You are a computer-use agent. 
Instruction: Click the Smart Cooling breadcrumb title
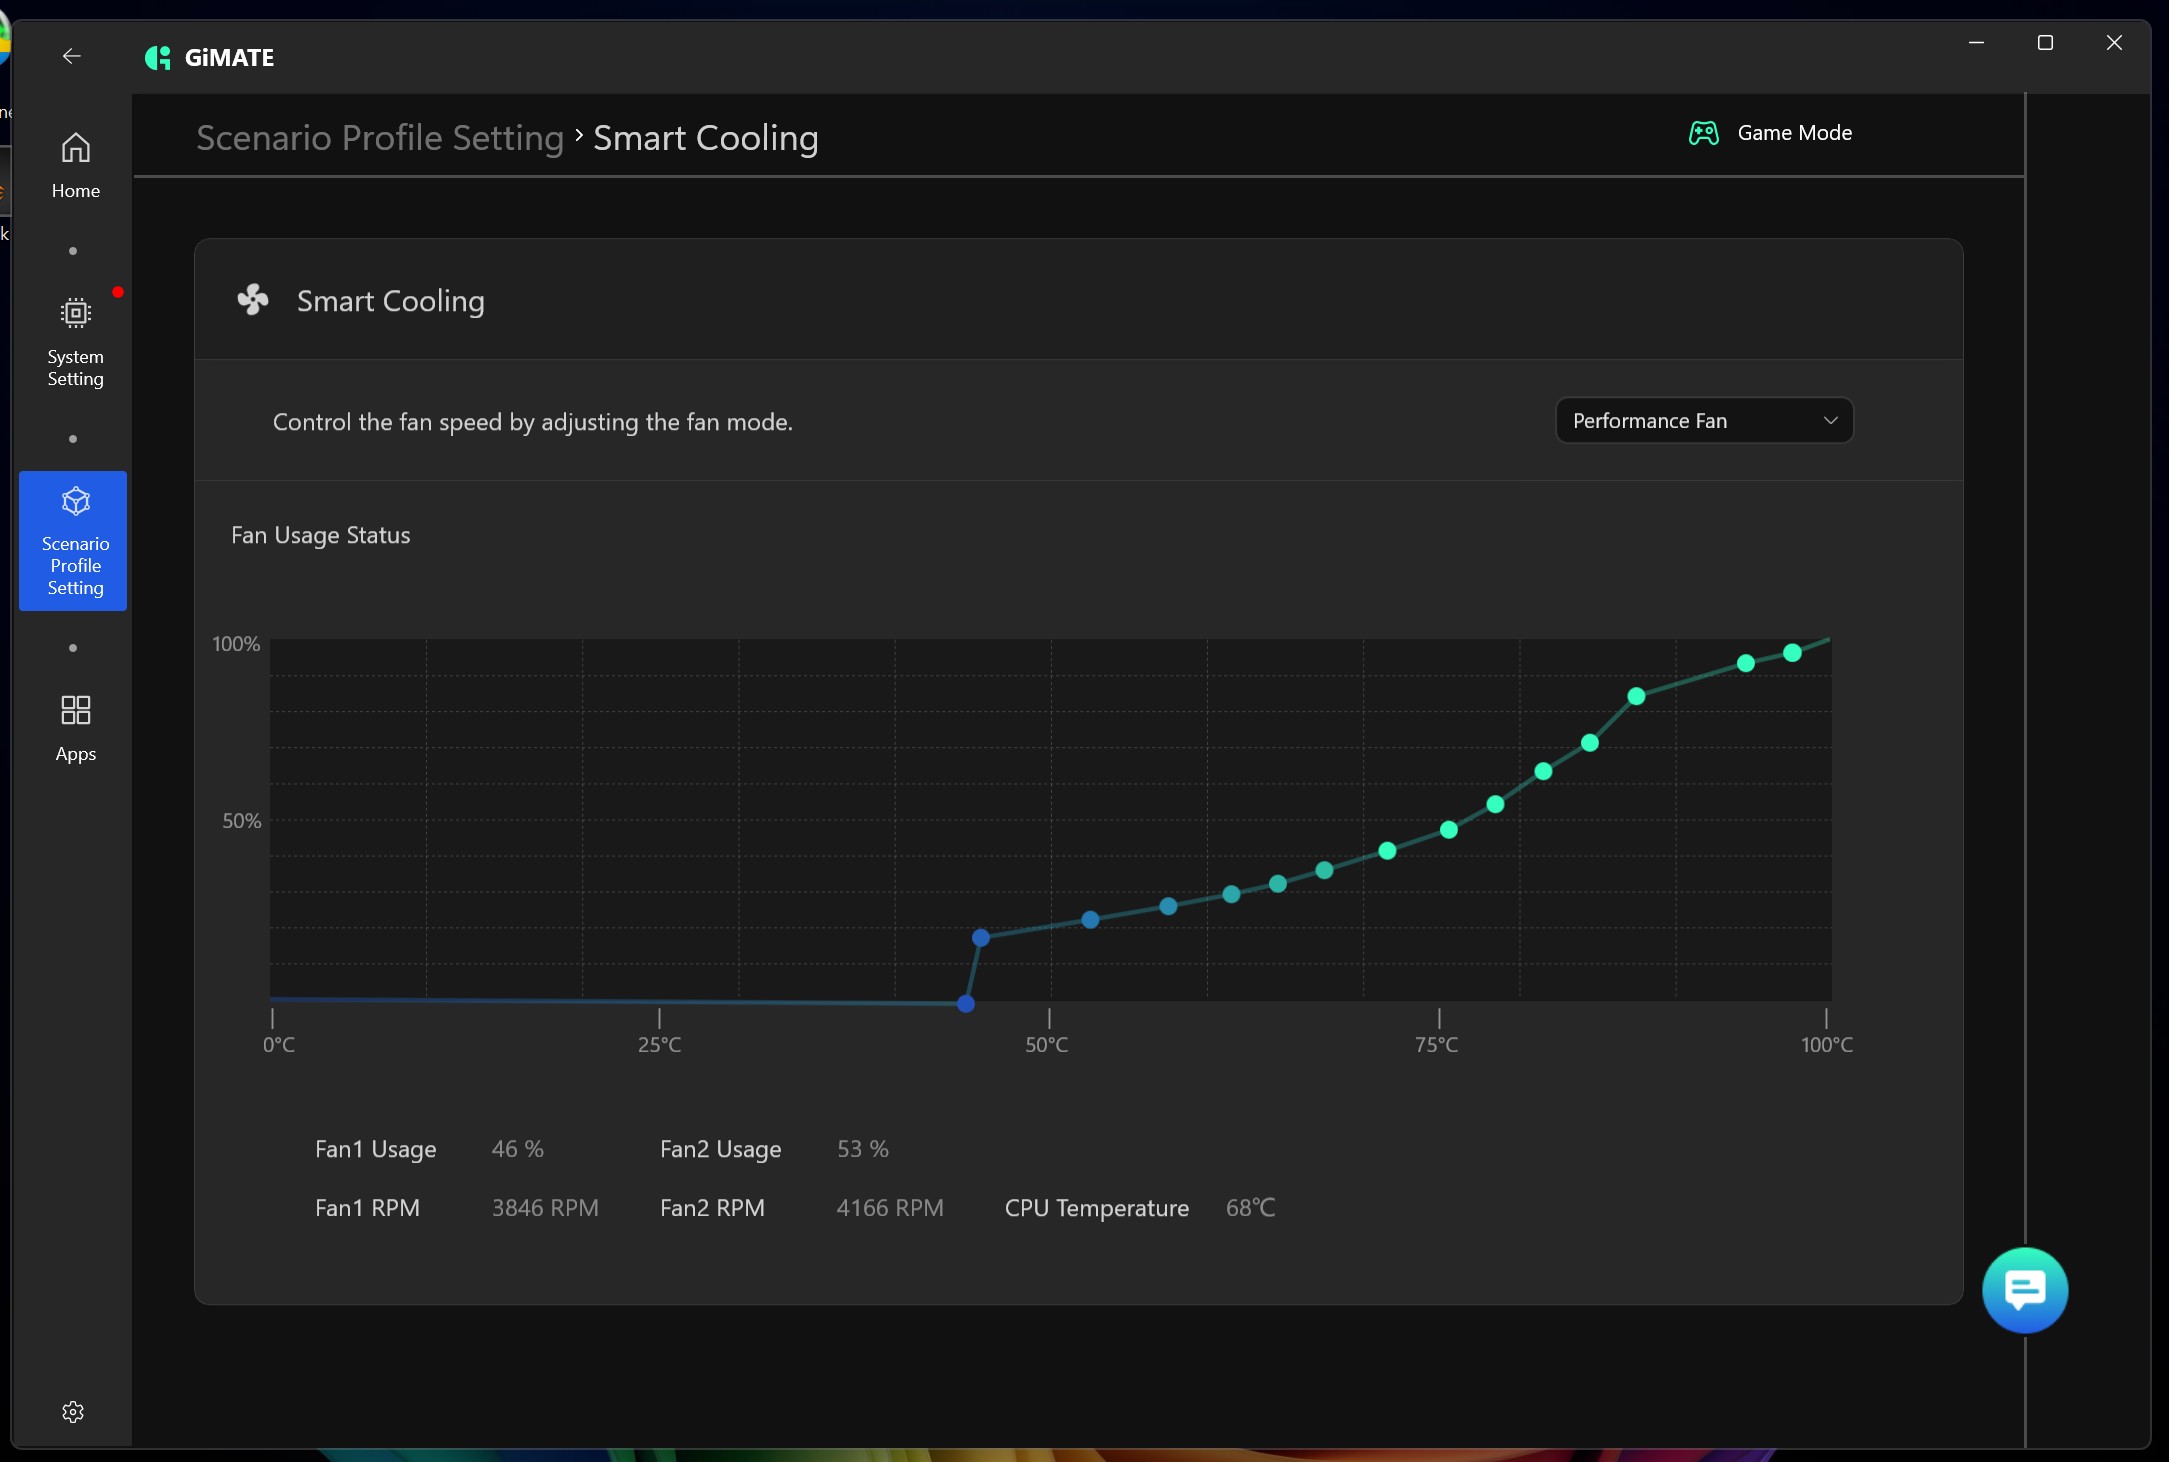tap(705, 138)
